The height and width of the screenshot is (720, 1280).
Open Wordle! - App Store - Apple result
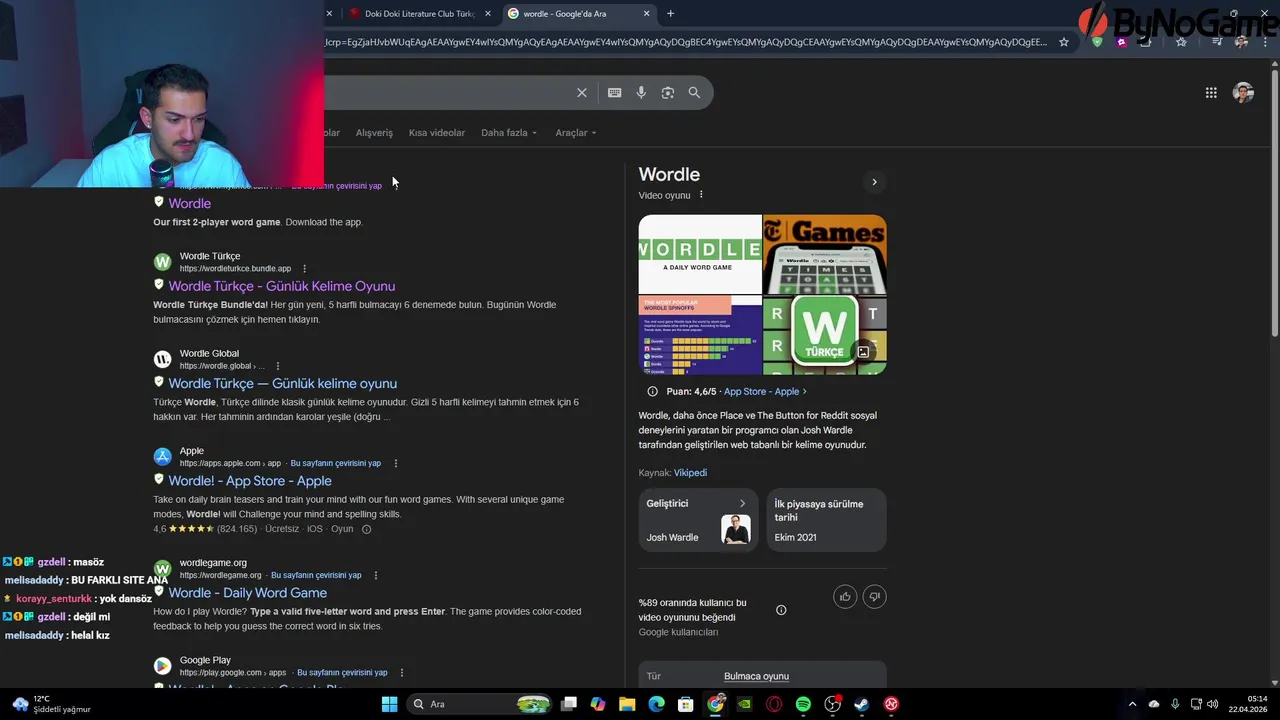point(250,481)
